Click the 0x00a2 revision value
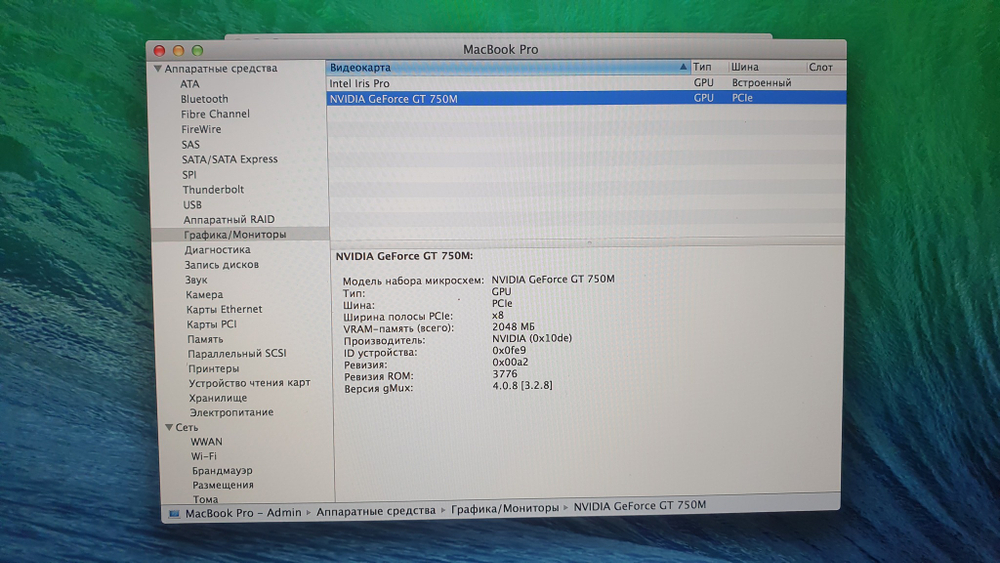Viewport: 1000px width, 563px height. point(510,362)
